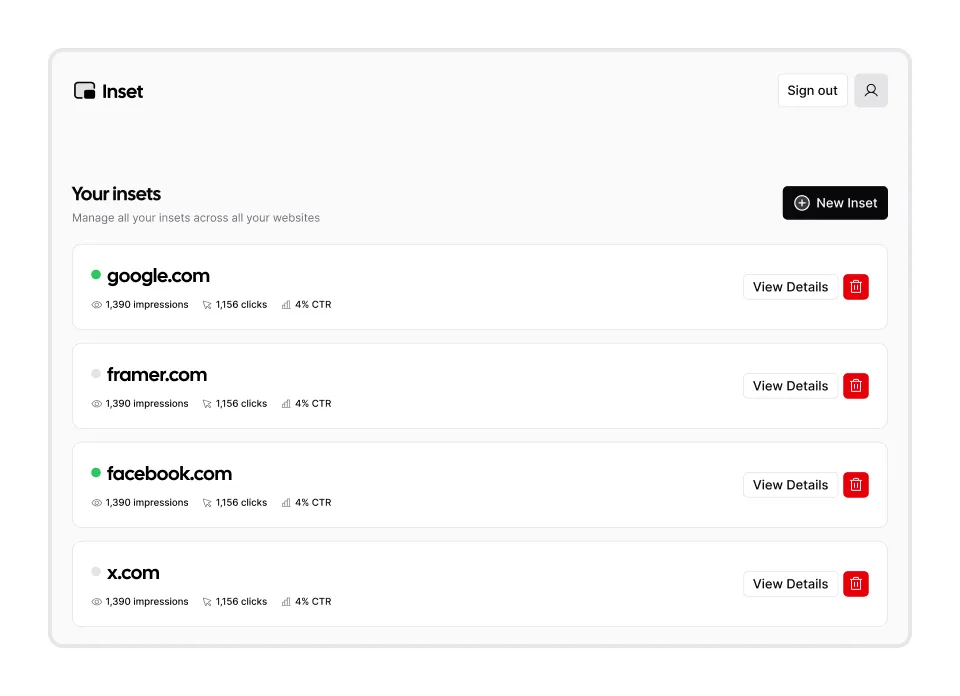Image resolution: width=960 pixels, height=696 pixels.
Task: Delete x.com using its trash icon
Action: coord(855,583)
